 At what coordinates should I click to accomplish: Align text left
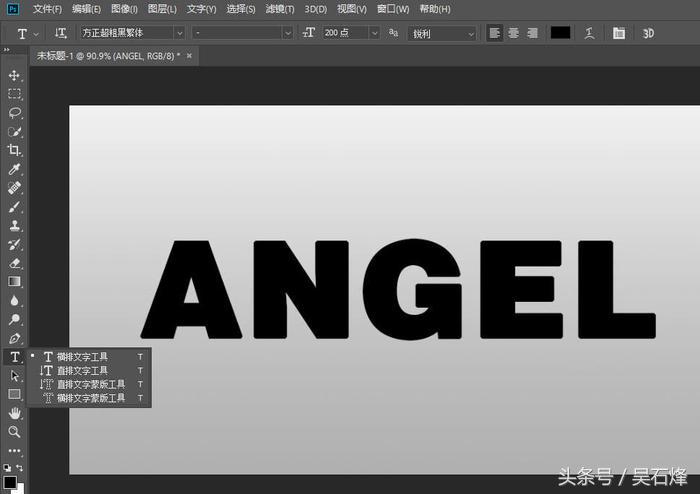[495, 33]
